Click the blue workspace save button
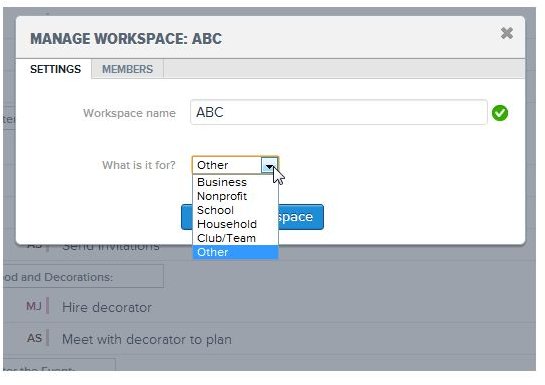 [x=301, y=217]
